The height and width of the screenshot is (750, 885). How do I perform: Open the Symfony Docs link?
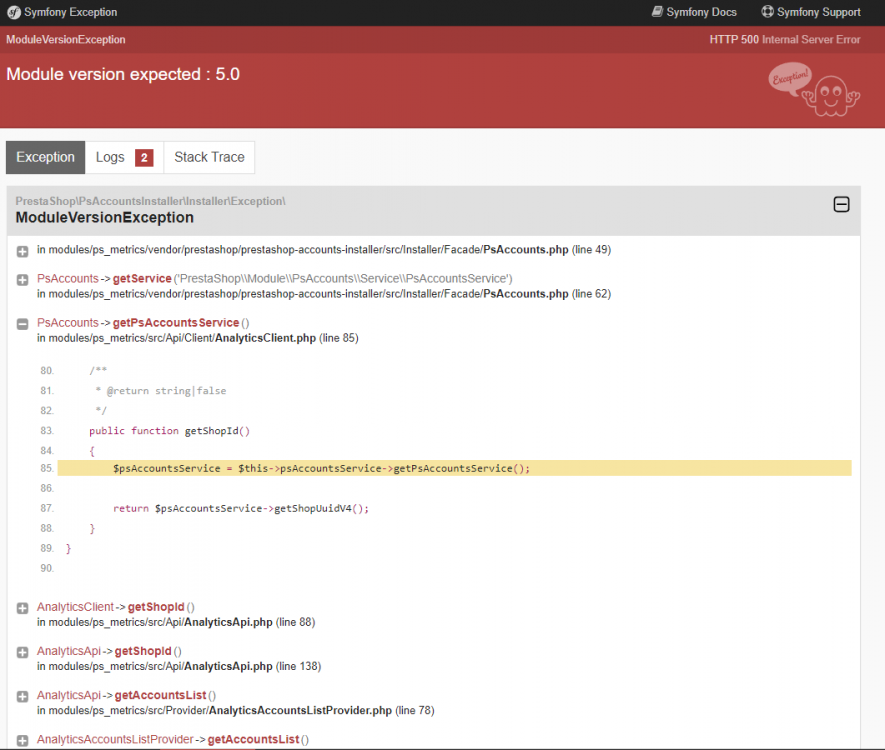694,12
